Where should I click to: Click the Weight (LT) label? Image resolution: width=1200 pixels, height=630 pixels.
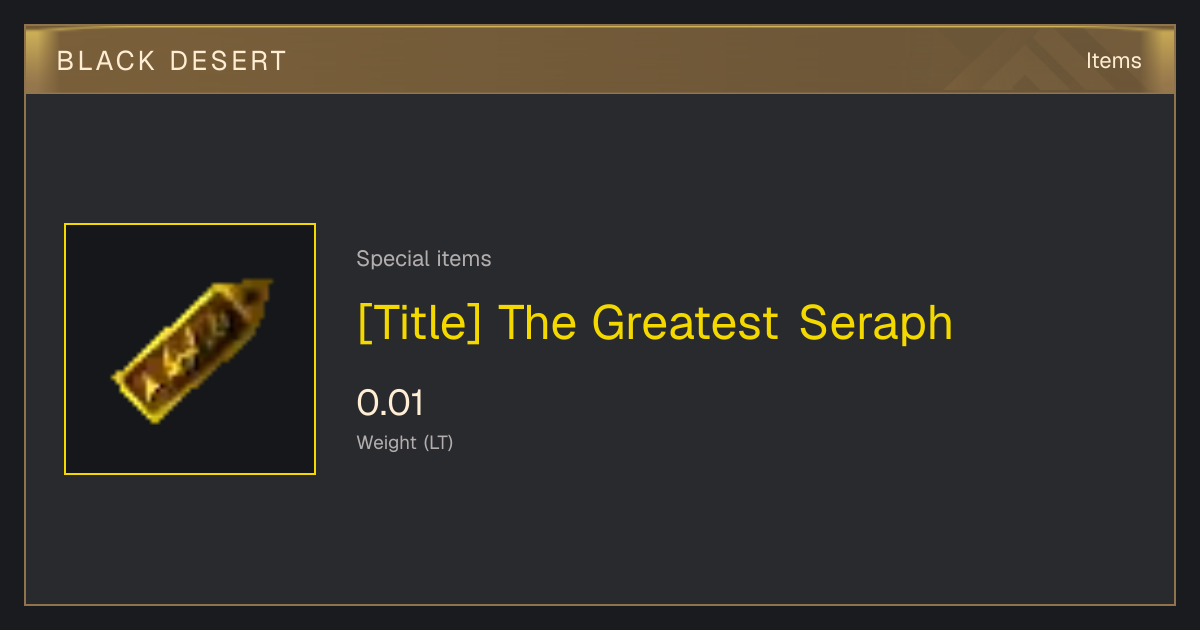(405, 442)
